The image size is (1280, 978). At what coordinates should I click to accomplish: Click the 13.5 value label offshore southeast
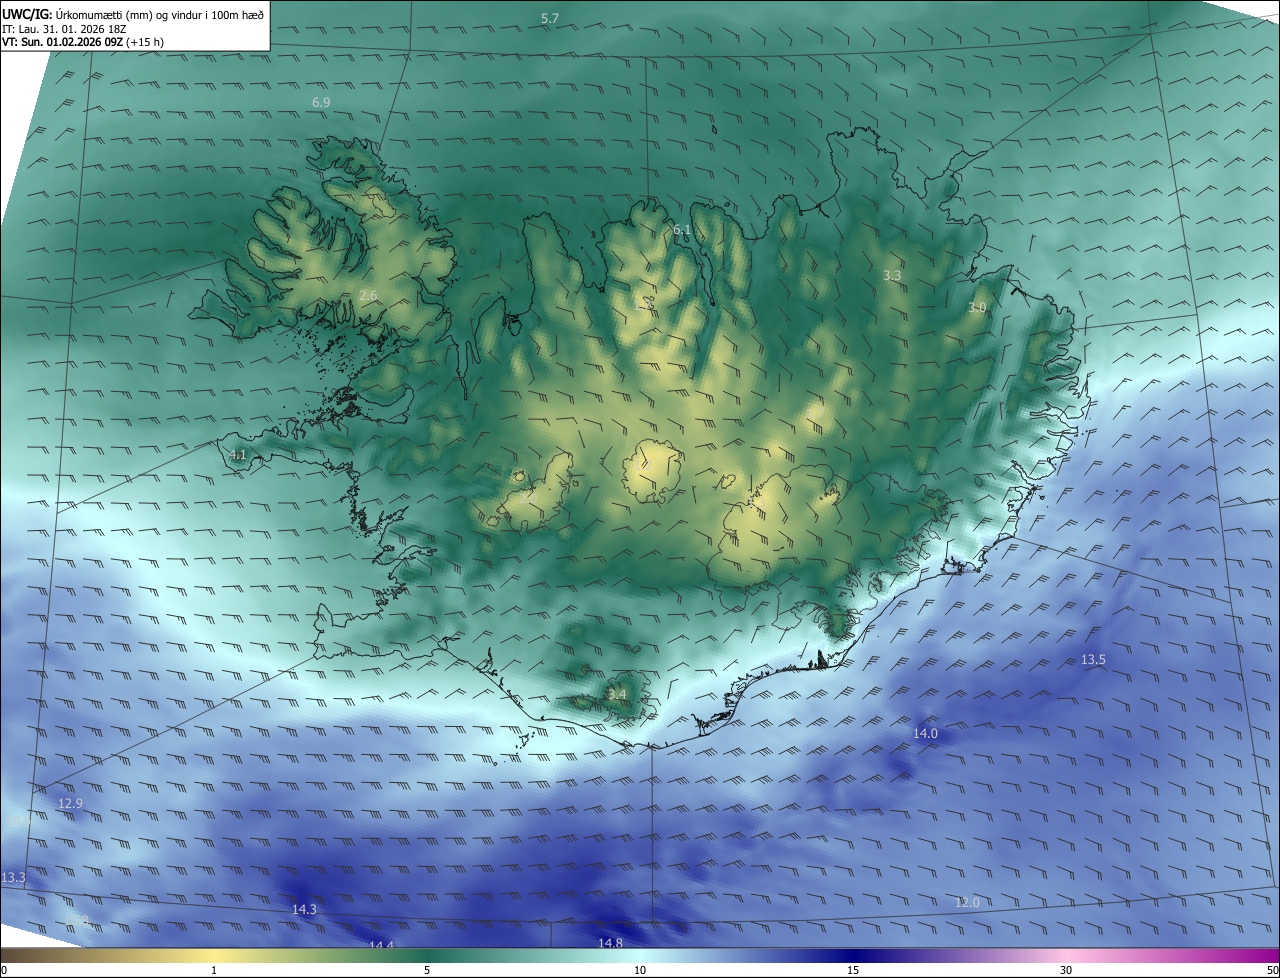[1094, 660]
